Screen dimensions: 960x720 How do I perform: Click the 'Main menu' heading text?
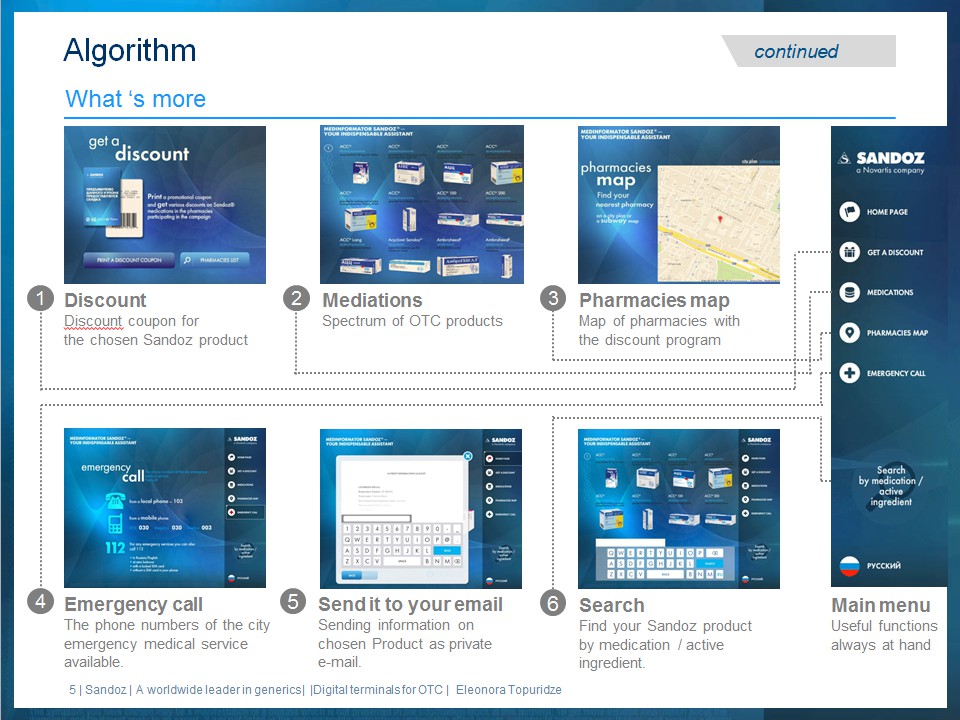[x=880, y=606]
